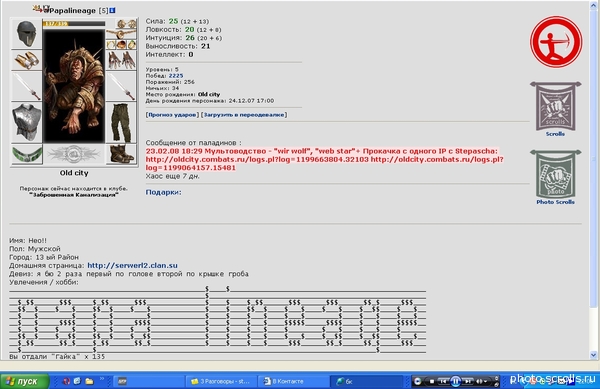
Task: Click the first ring slot
Action: point(111,45)
